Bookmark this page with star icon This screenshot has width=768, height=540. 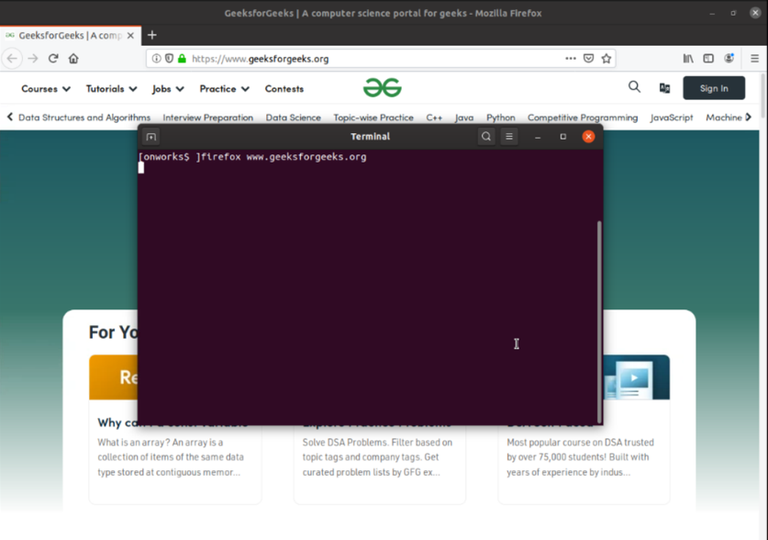click(x=606, y=59)
